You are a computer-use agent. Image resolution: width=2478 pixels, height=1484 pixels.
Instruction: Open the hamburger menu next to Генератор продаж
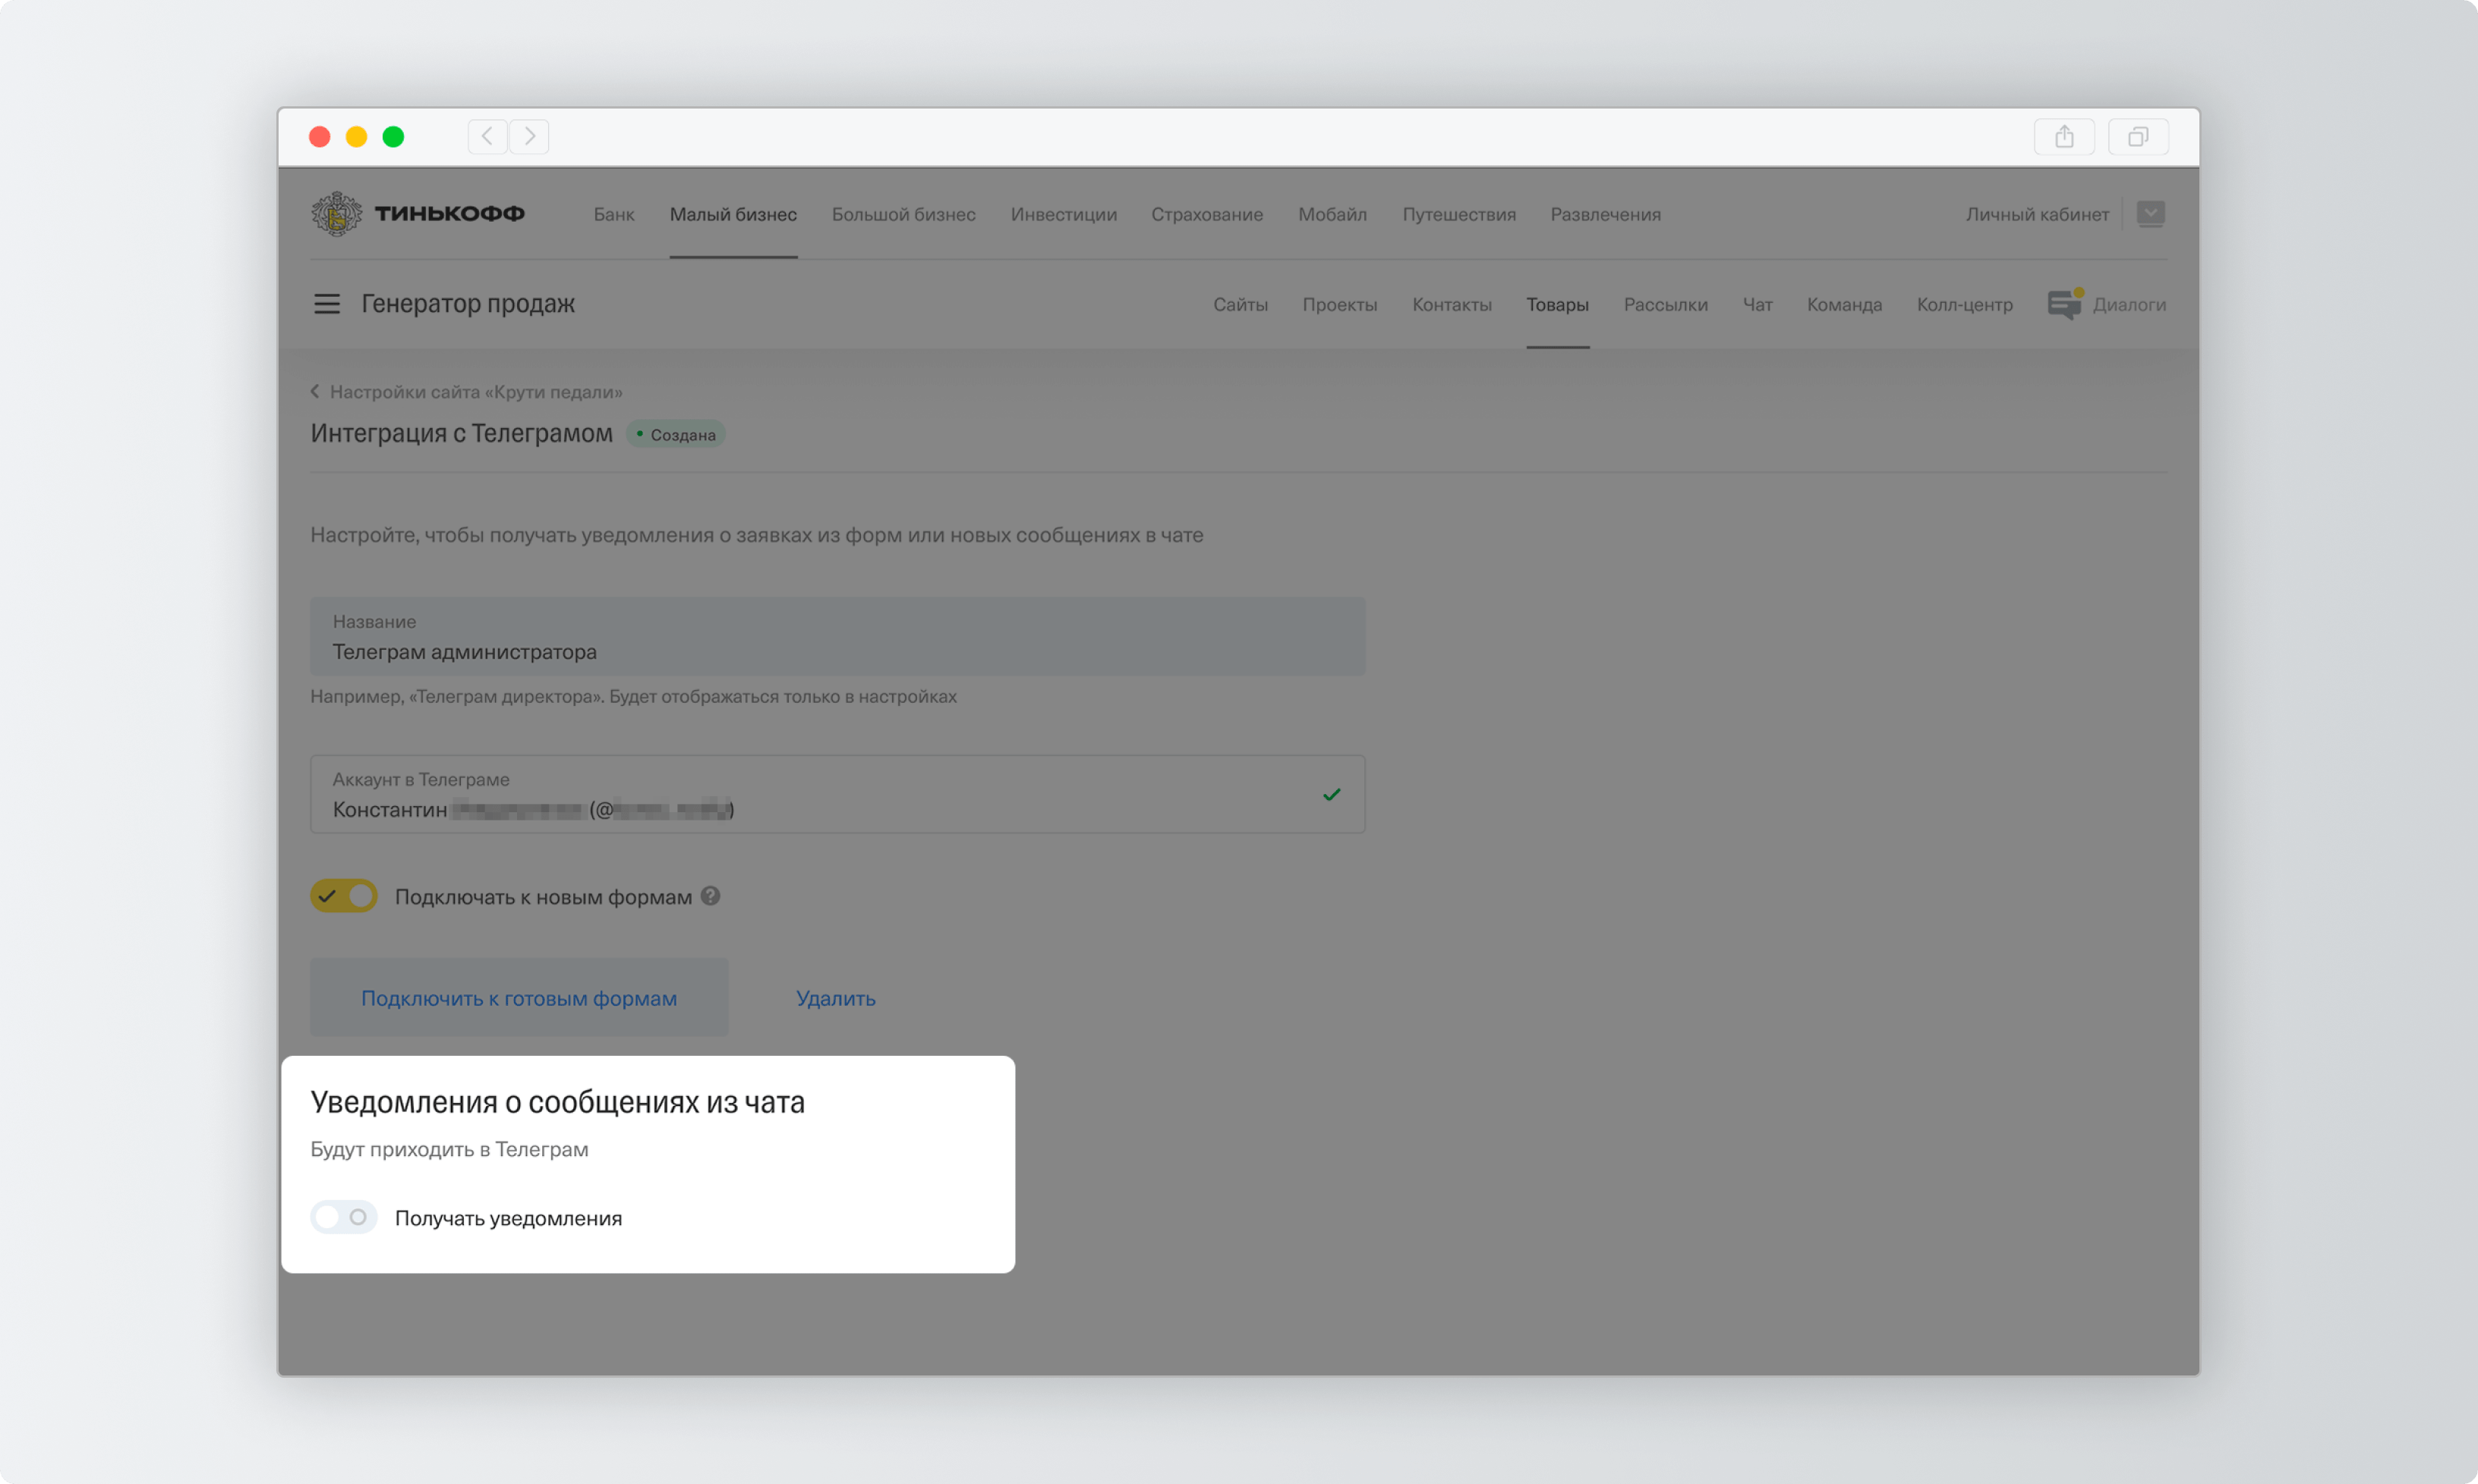tap(327, 304)
